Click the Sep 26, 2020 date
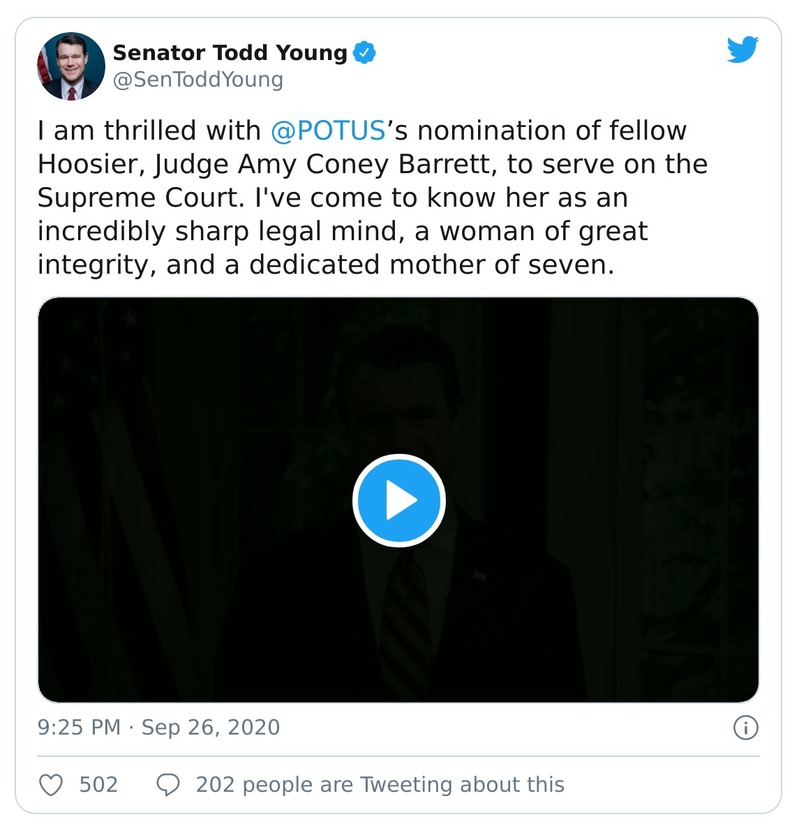Screen dimensions: 799x833 pos(210,727)
